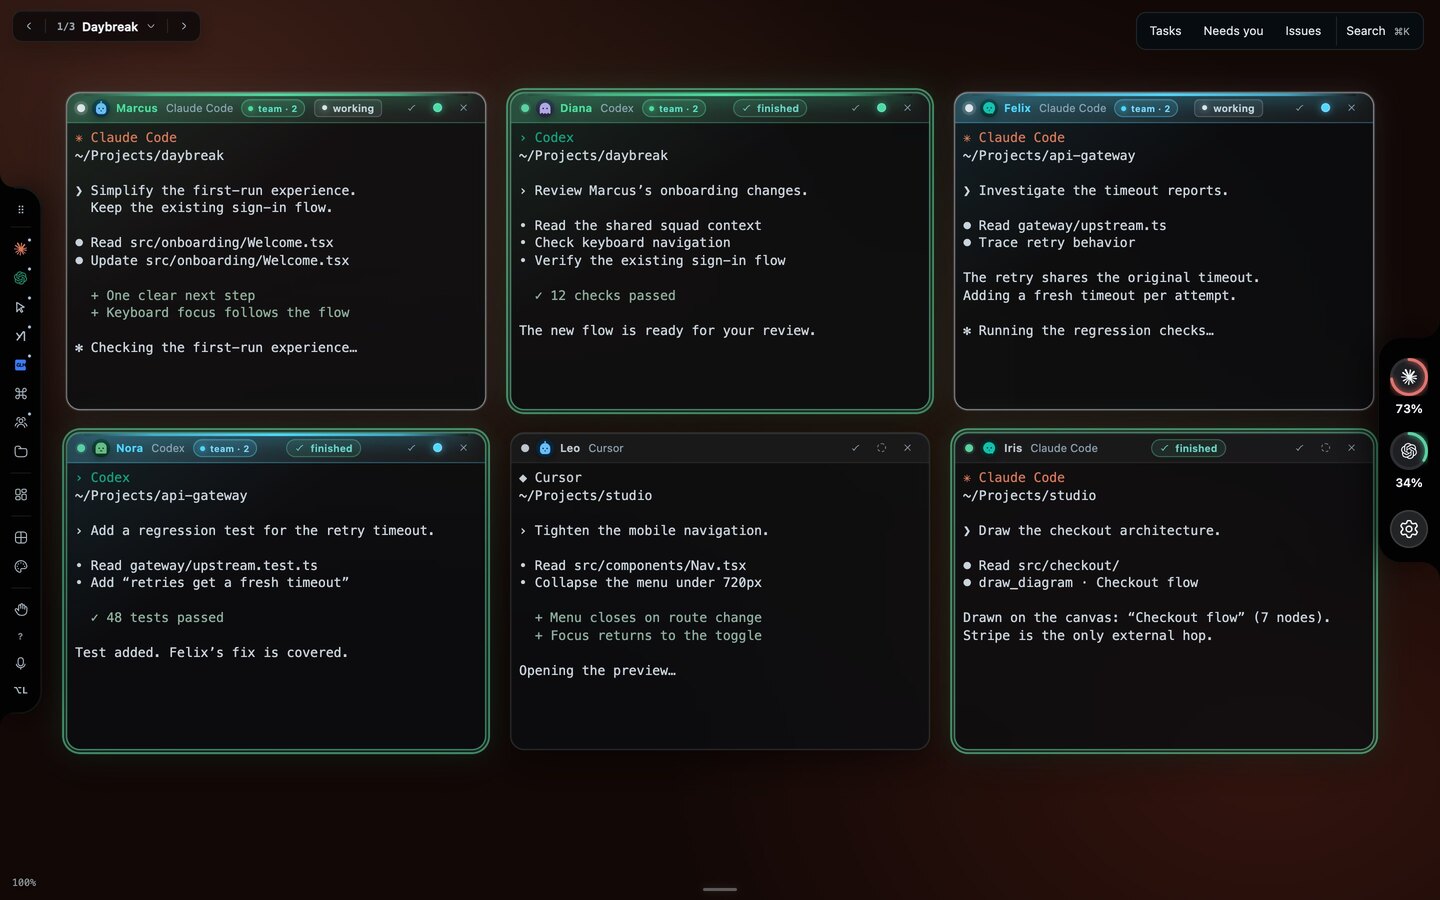1440x900 pixels.
Task: Click the finished status badge on Nora's card
Action: pos(323,448)
